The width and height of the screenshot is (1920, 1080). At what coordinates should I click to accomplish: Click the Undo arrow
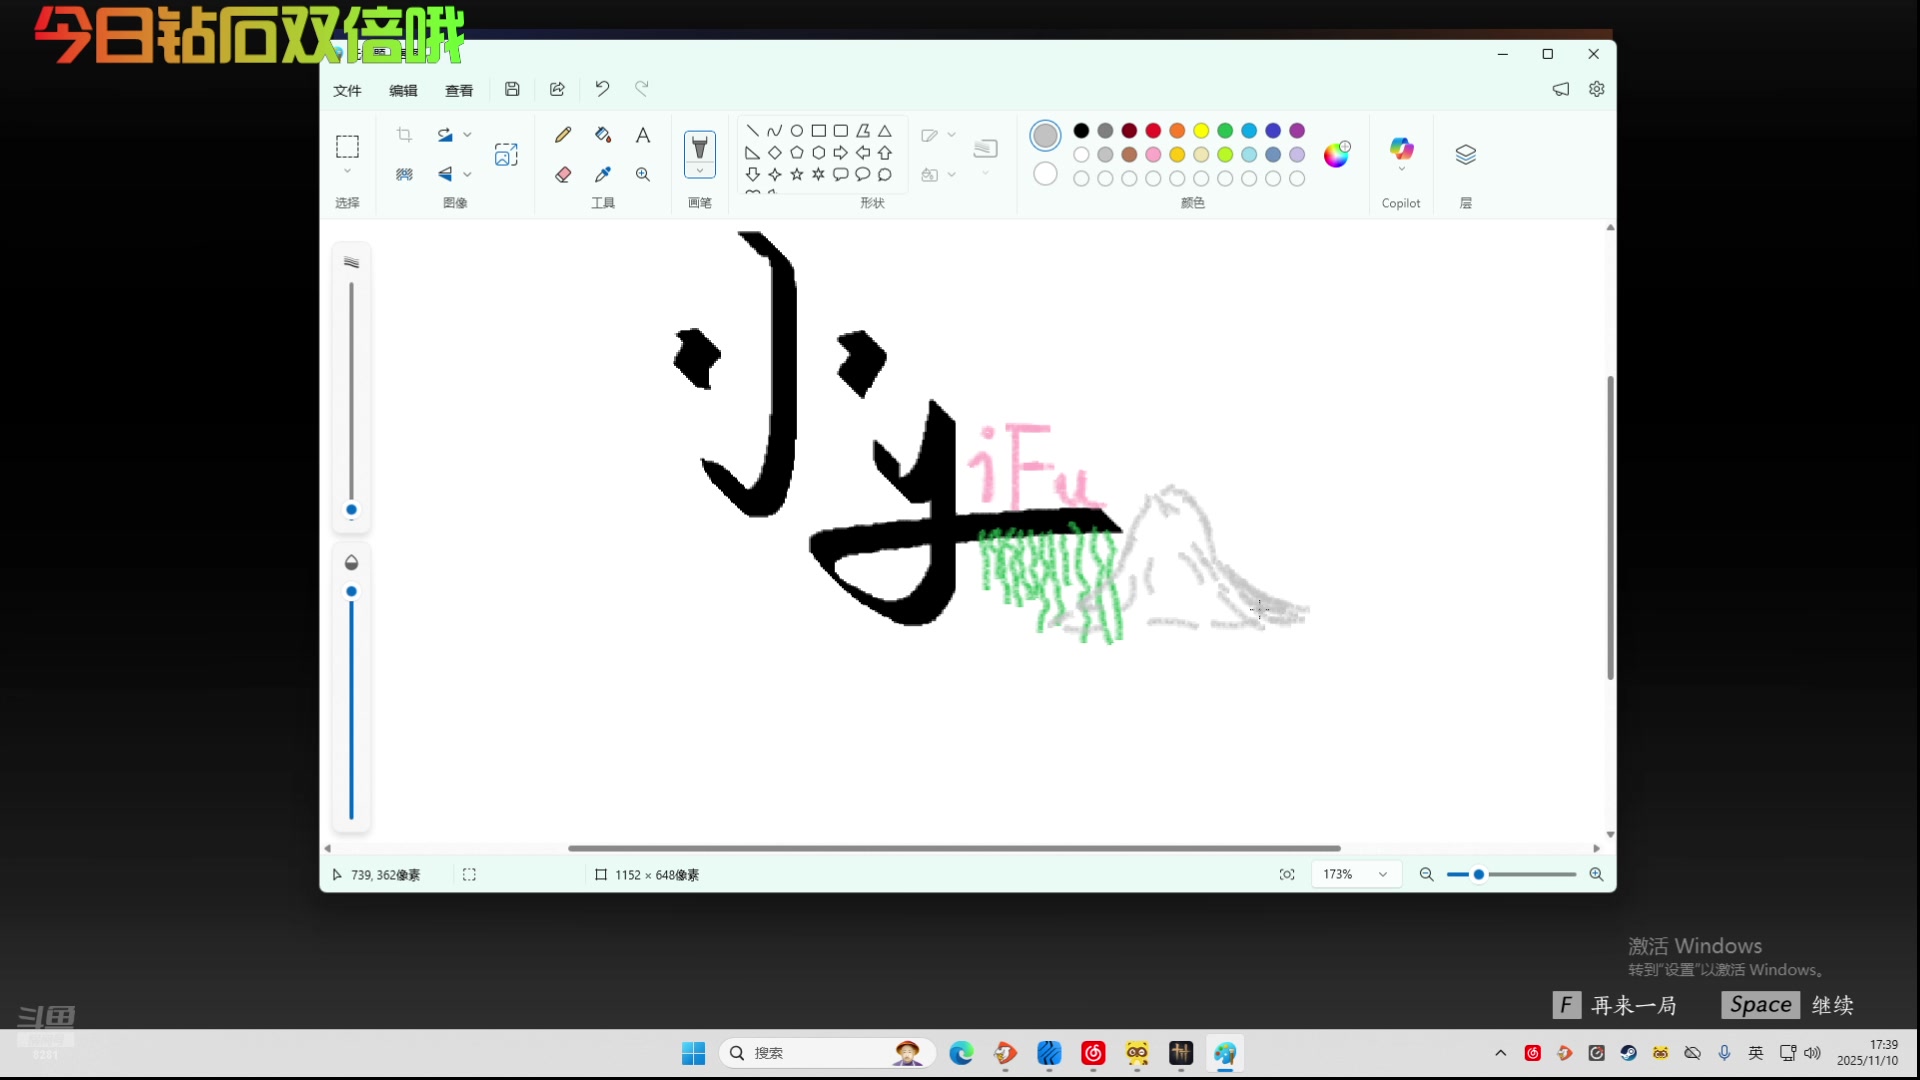click(x=602, y=89)
